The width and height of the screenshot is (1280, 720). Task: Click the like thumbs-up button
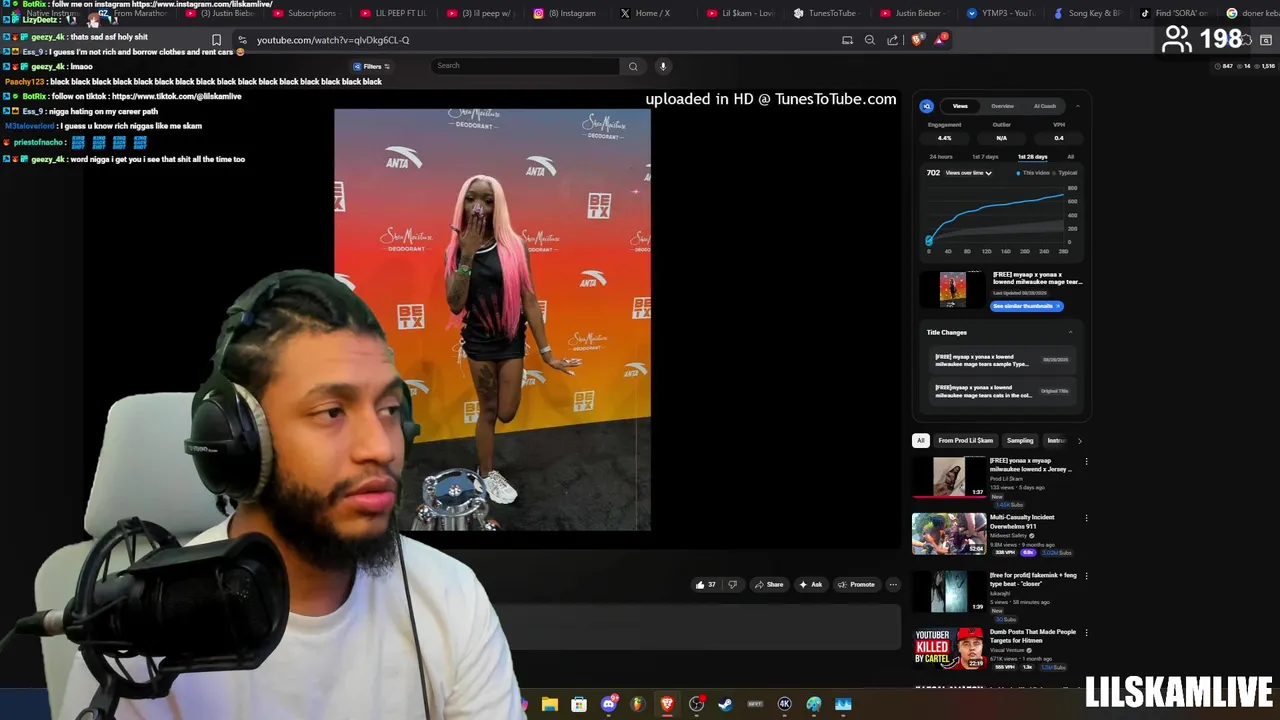pyautogui.click(x=705, y=585)
